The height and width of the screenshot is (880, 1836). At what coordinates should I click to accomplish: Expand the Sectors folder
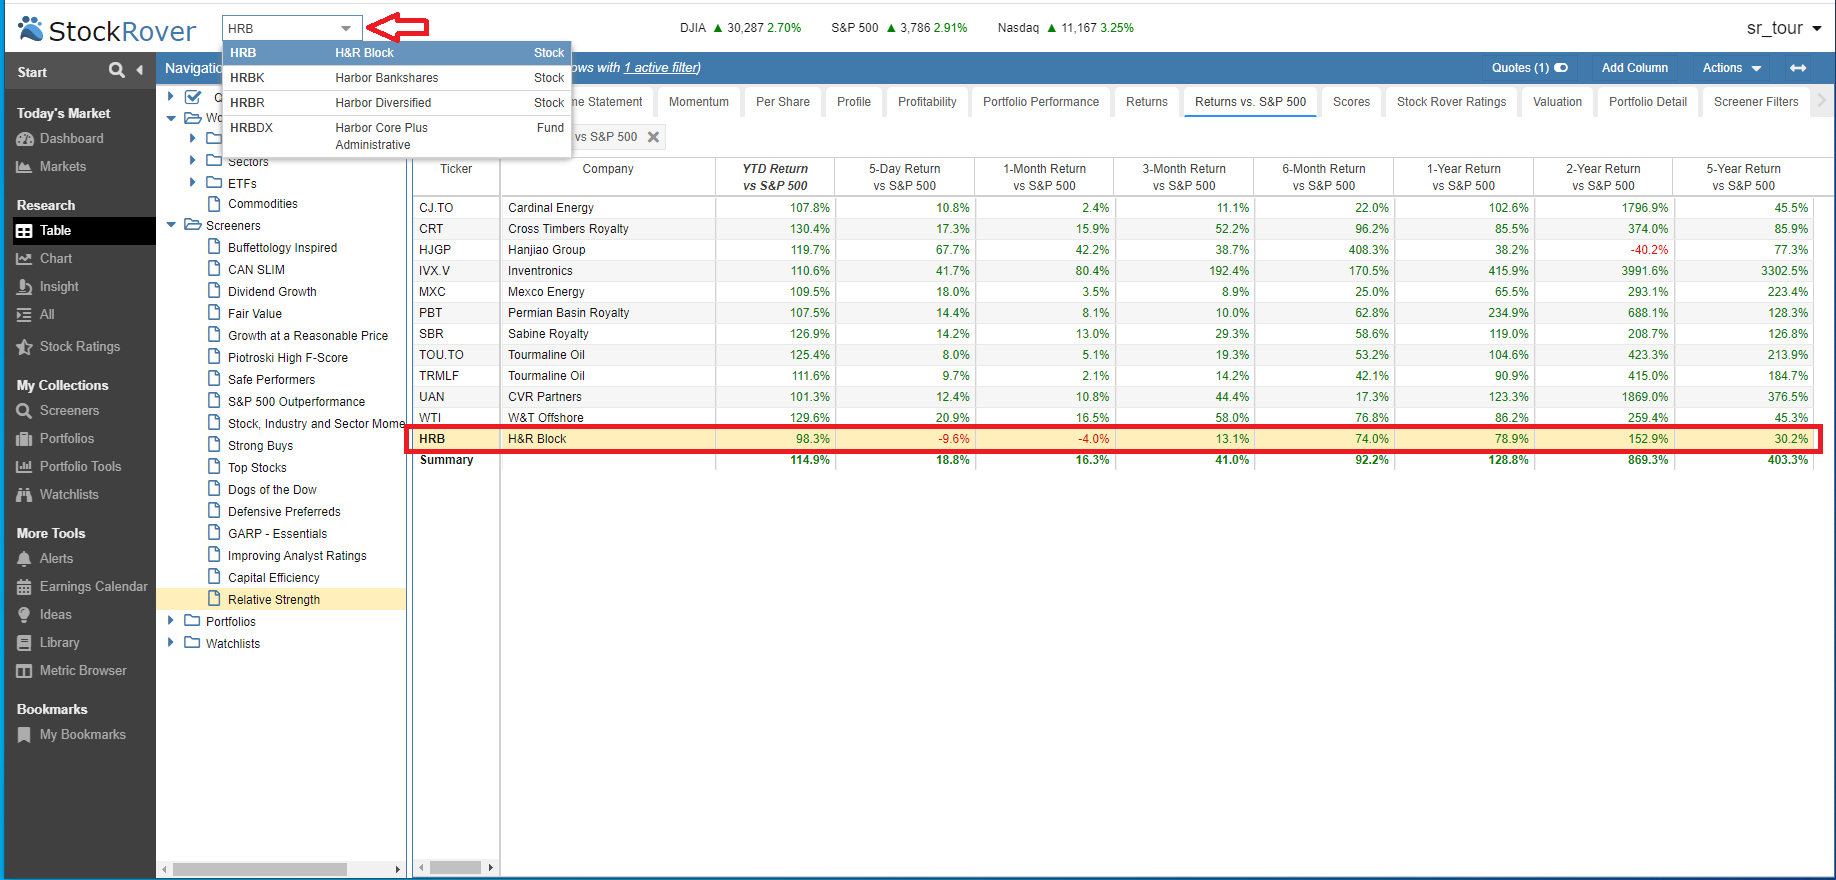click(x=193, y=160)
